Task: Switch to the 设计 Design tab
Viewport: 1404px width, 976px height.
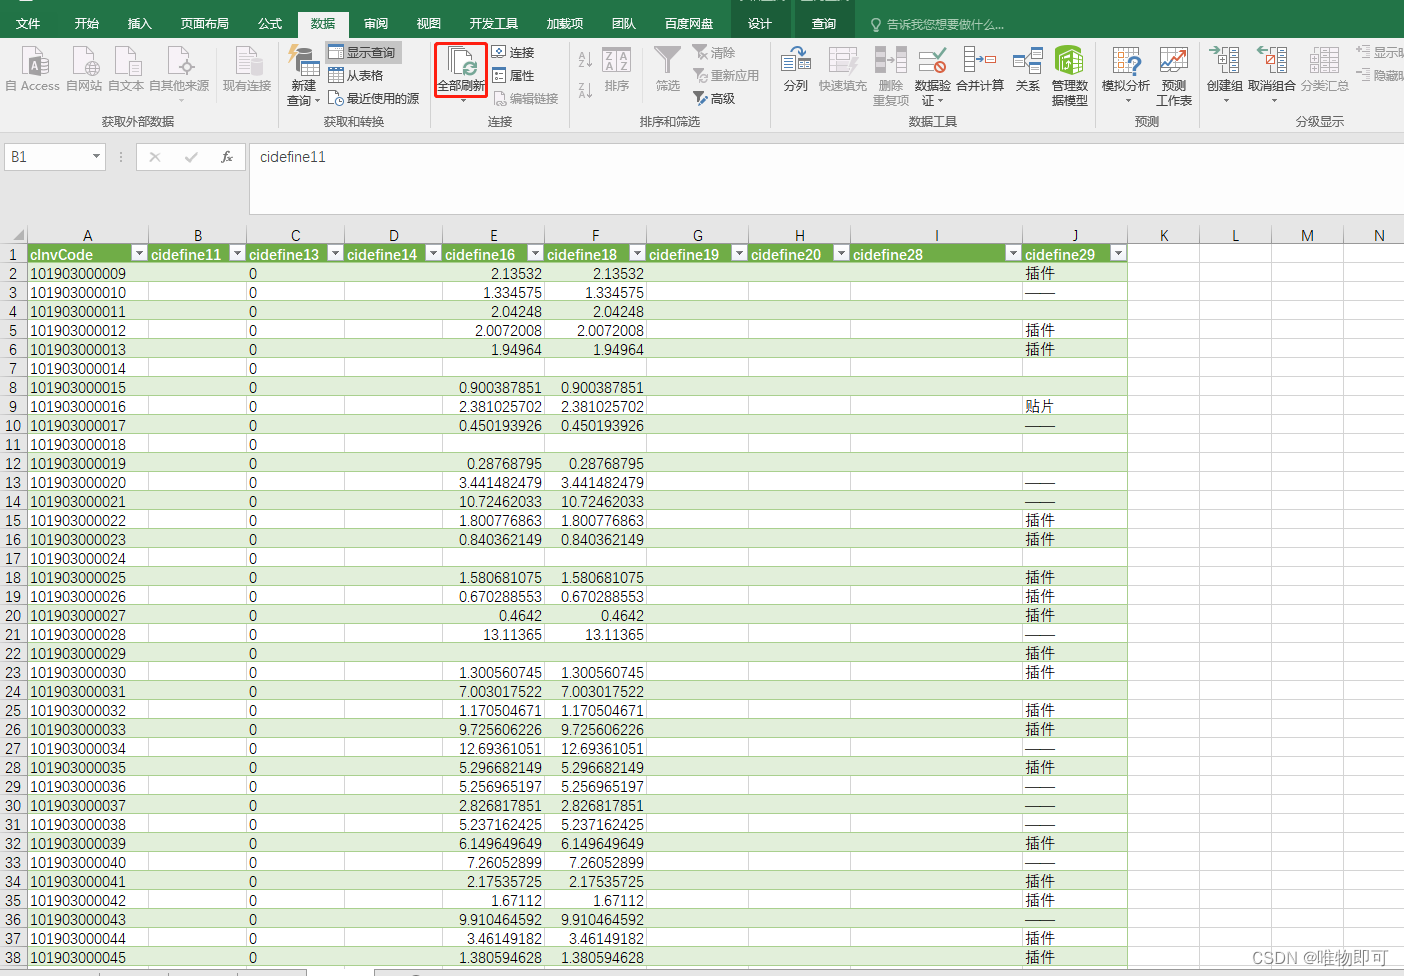Action: [760, 23]
